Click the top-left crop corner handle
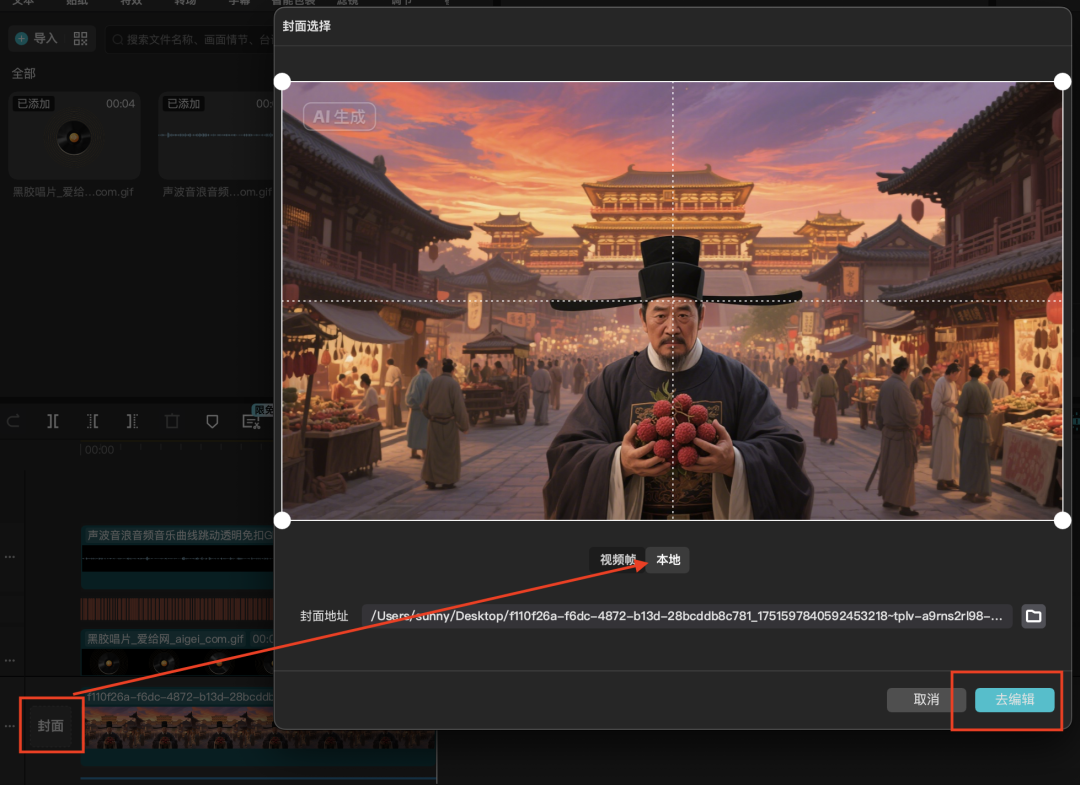The image size is (1080, 785). (282, 81)
